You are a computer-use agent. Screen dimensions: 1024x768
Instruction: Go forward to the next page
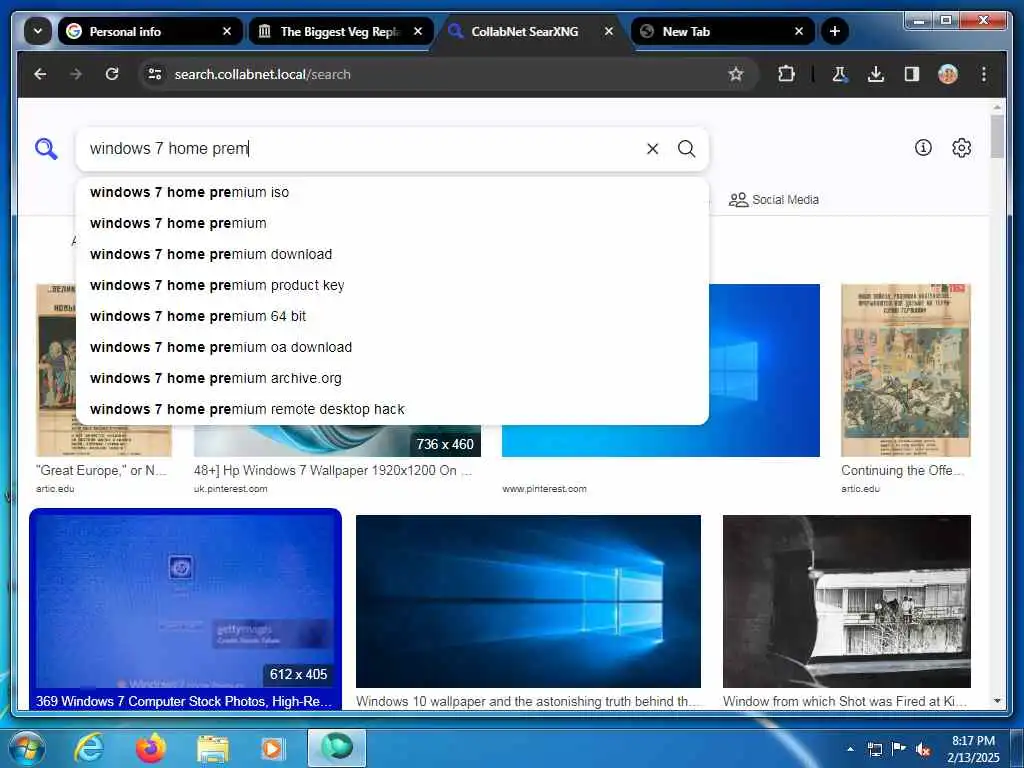(76, 74)
